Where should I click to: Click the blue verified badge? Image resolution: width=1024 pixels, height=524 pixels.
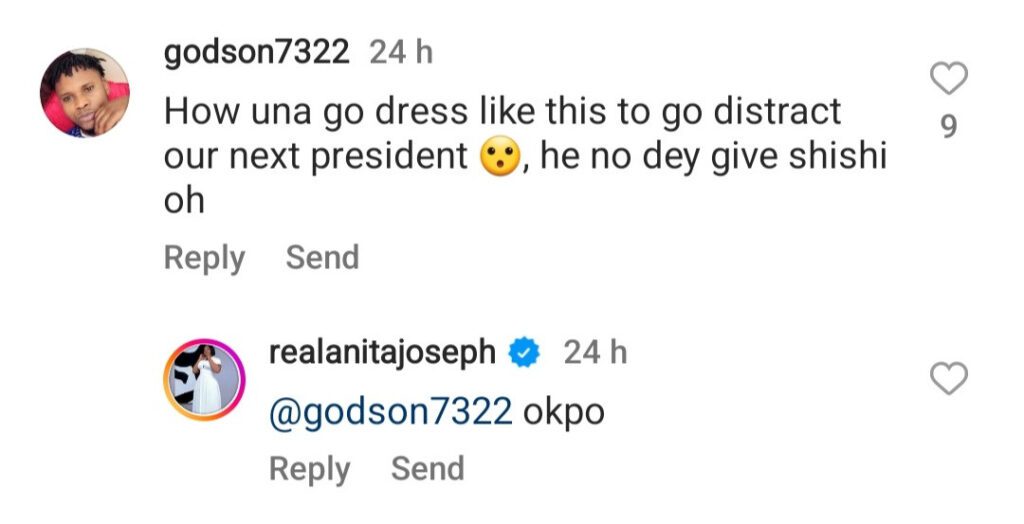point(526,352)
